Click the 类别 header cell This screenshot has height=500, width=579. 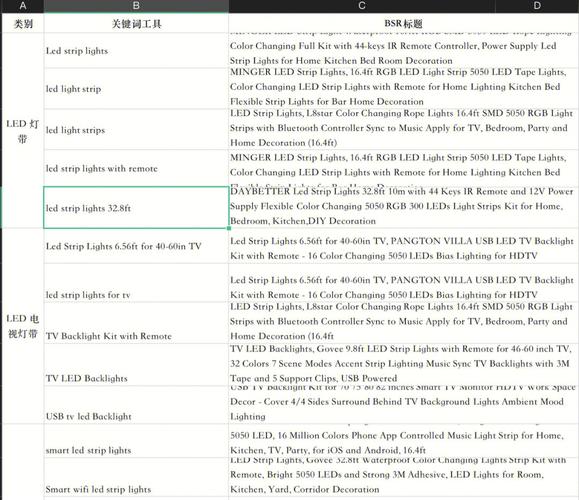23,23
